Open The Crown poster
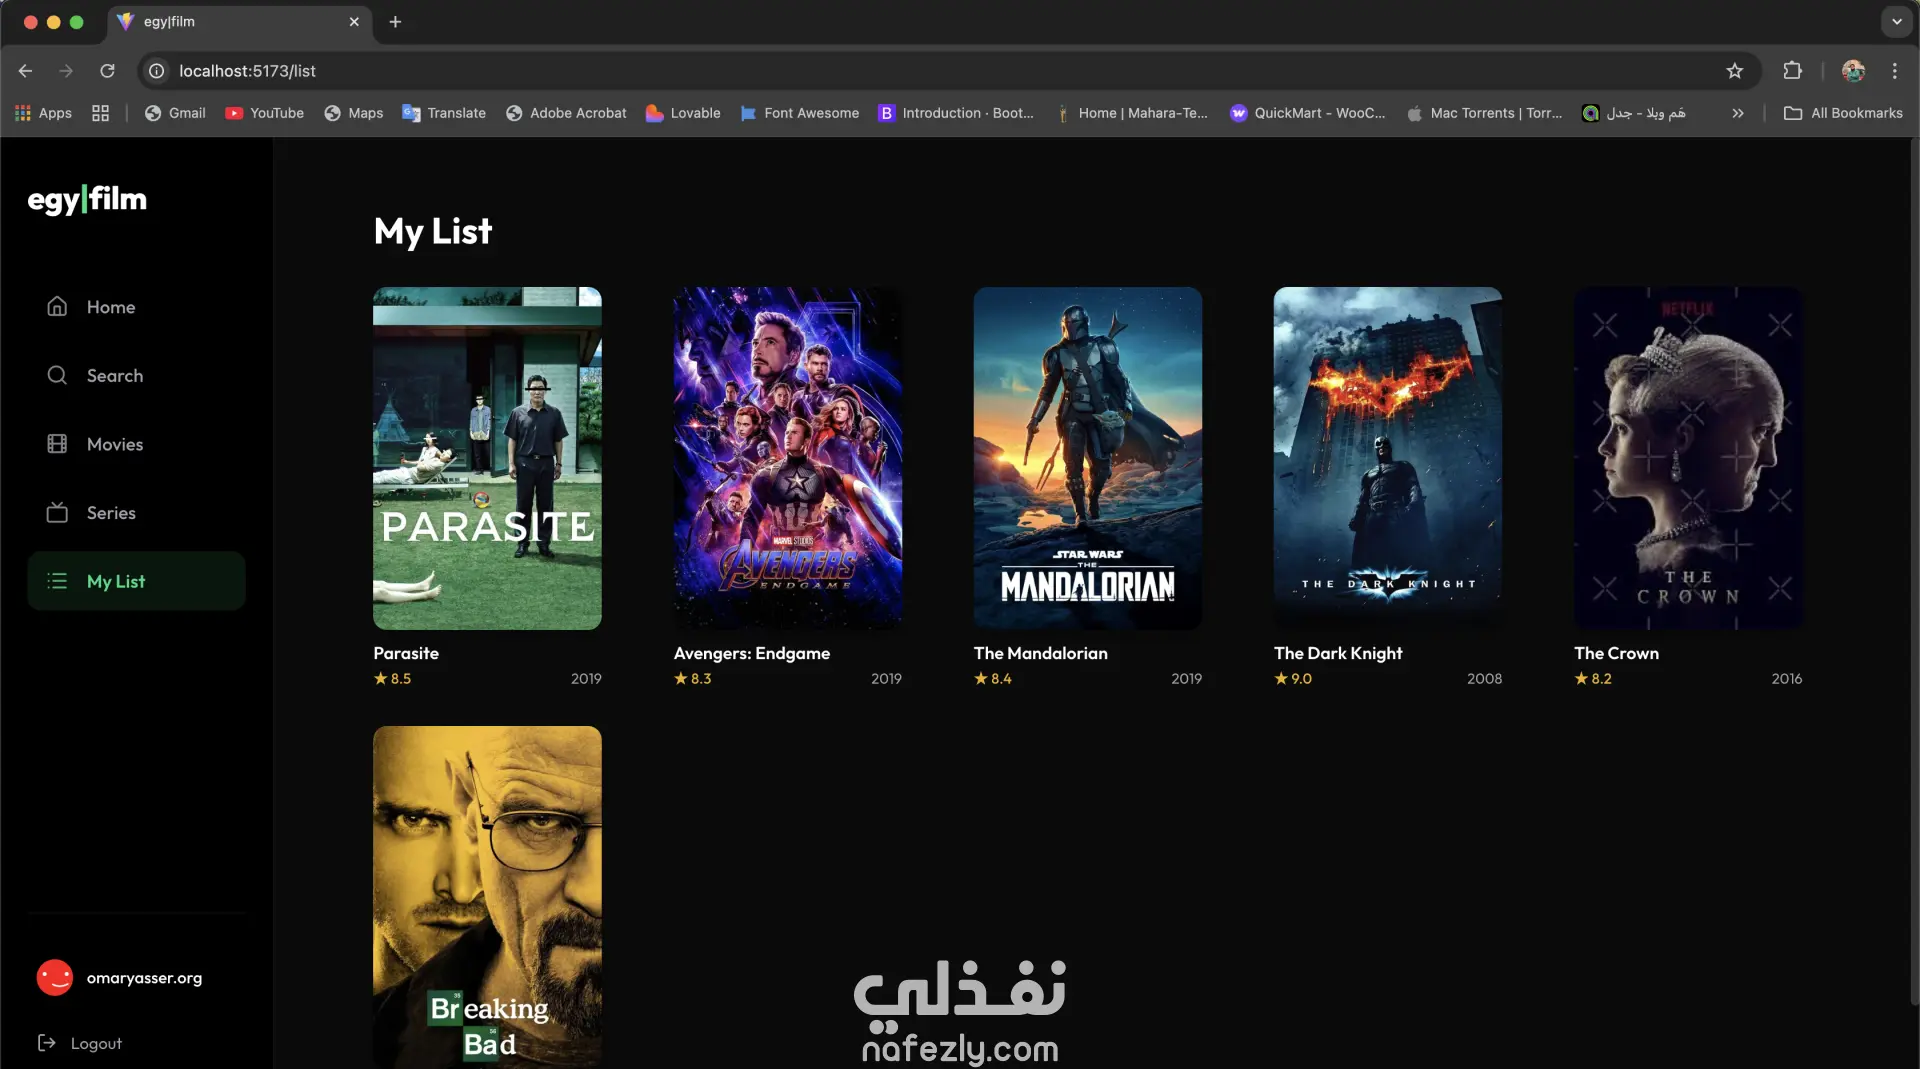This screenshot has width=1920, height=1069. pyautogui.click(x=1688, y=458)
